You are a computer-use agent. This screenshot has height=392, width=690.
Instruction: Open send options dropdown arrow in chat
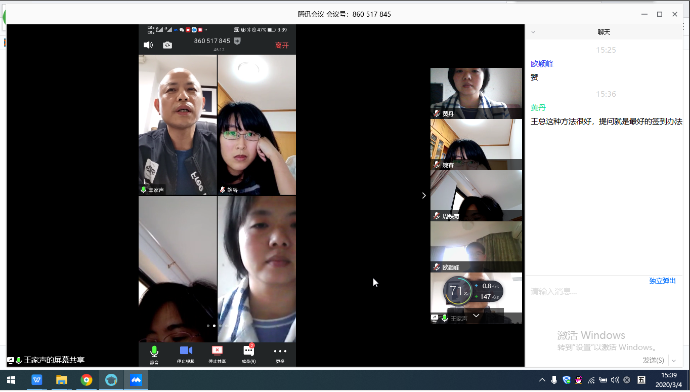coord(674,361)
